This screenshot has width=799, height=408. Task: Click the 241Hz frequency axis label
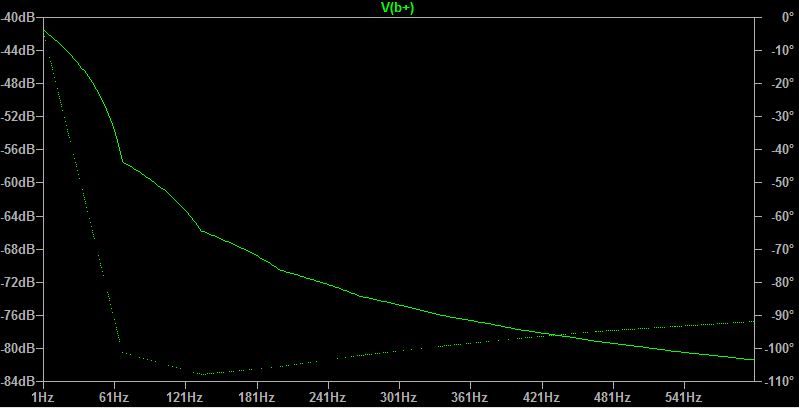click(328, 398)
